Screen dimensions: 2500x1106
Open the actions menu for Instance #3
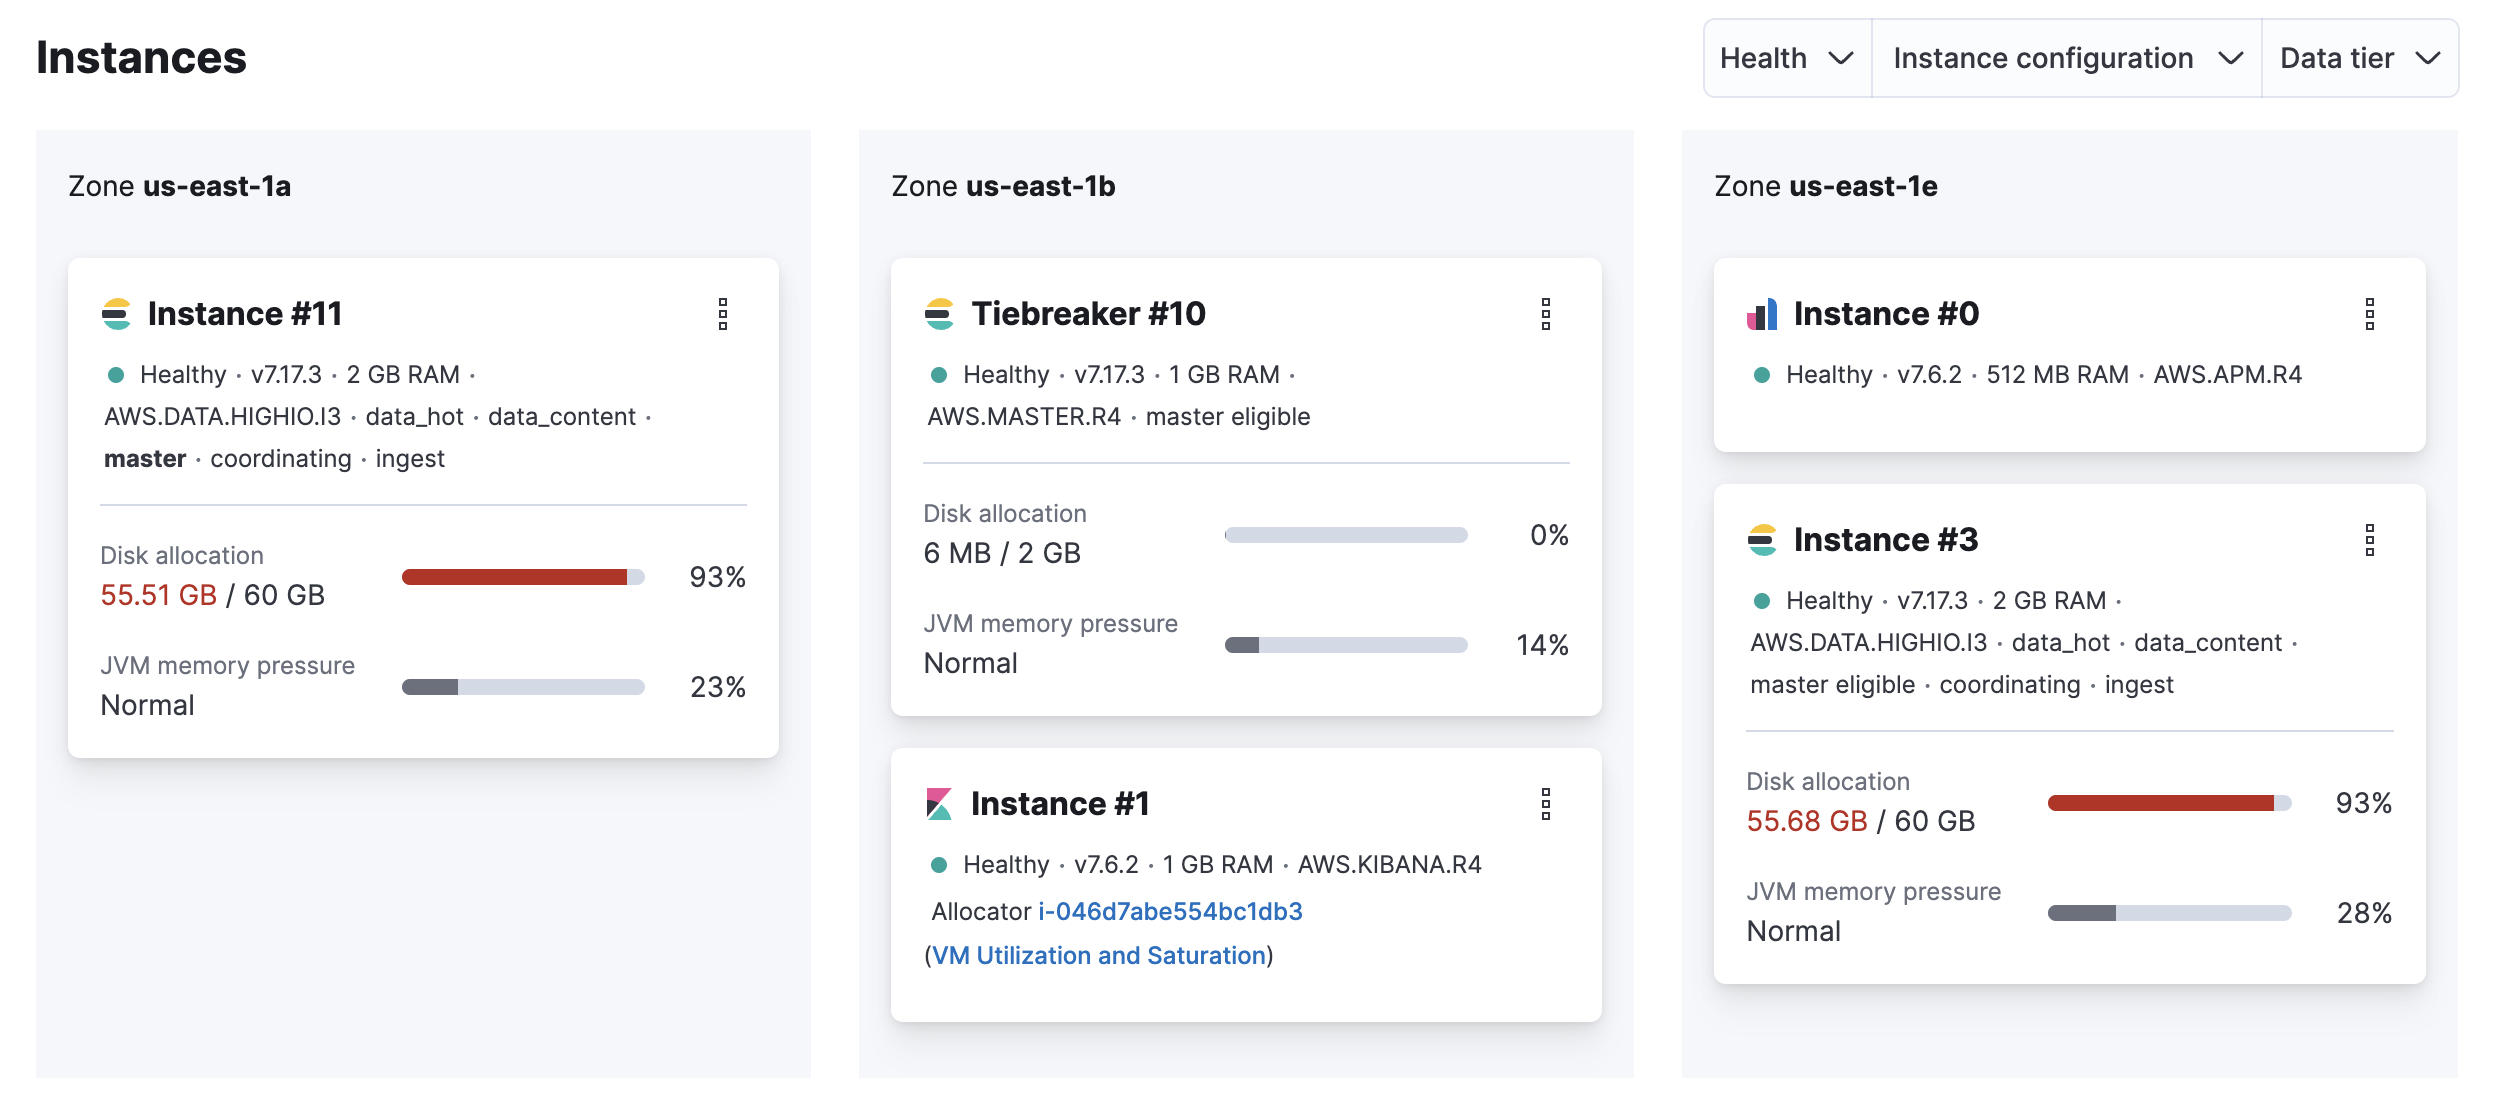(x=2369, y=541)
